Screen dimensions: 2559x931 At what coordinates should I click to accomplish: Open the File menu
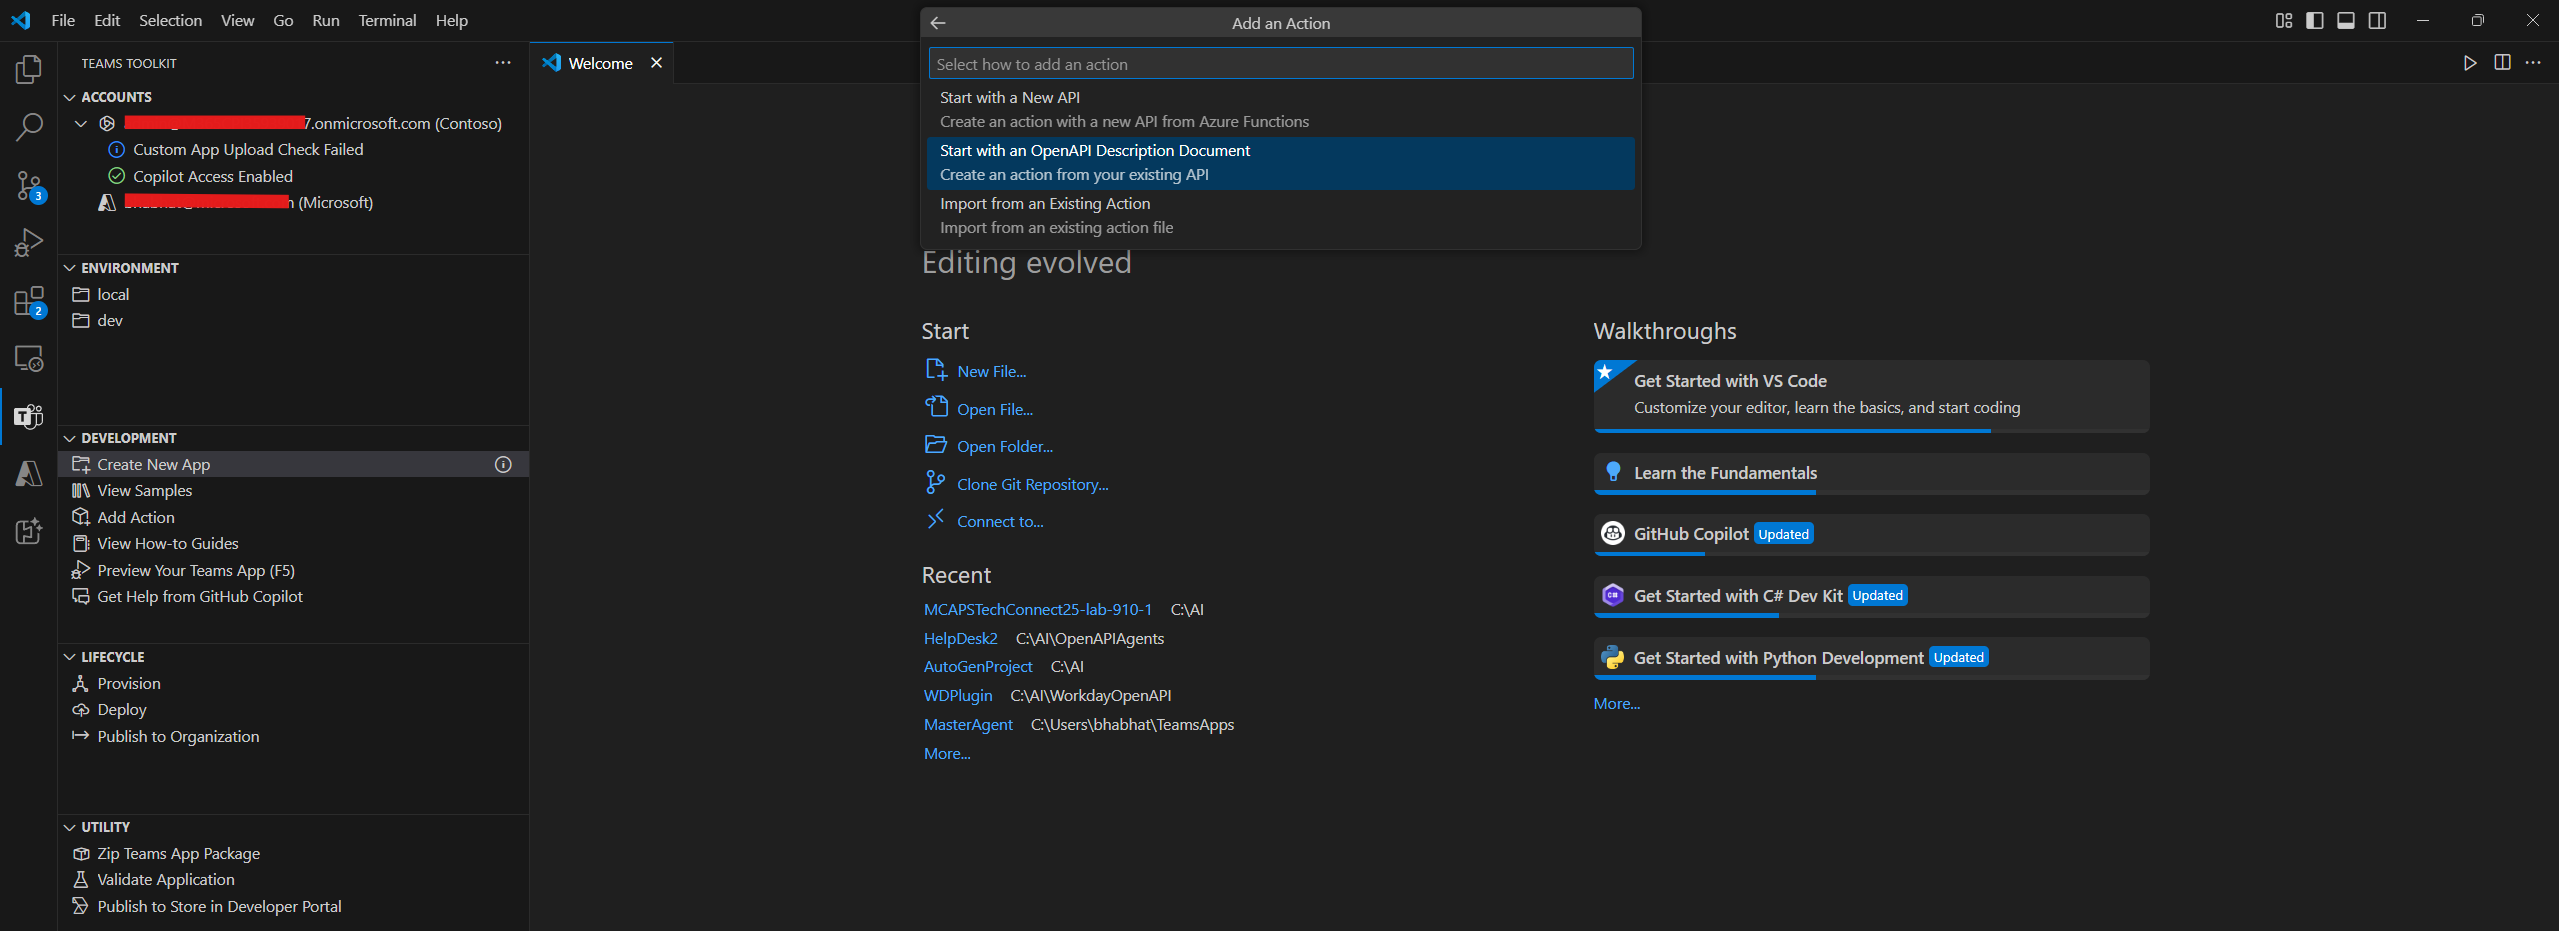point(63,20)
